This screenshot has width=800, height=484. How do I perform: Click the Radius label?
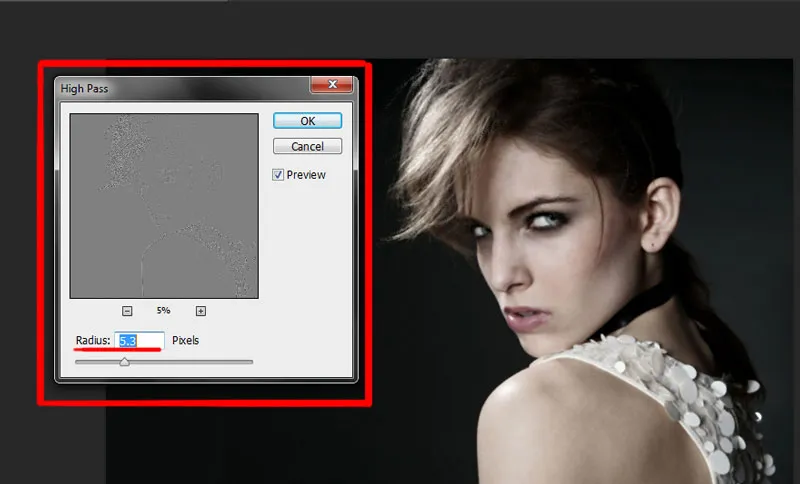pyautogui.click(x=93, y=340)
